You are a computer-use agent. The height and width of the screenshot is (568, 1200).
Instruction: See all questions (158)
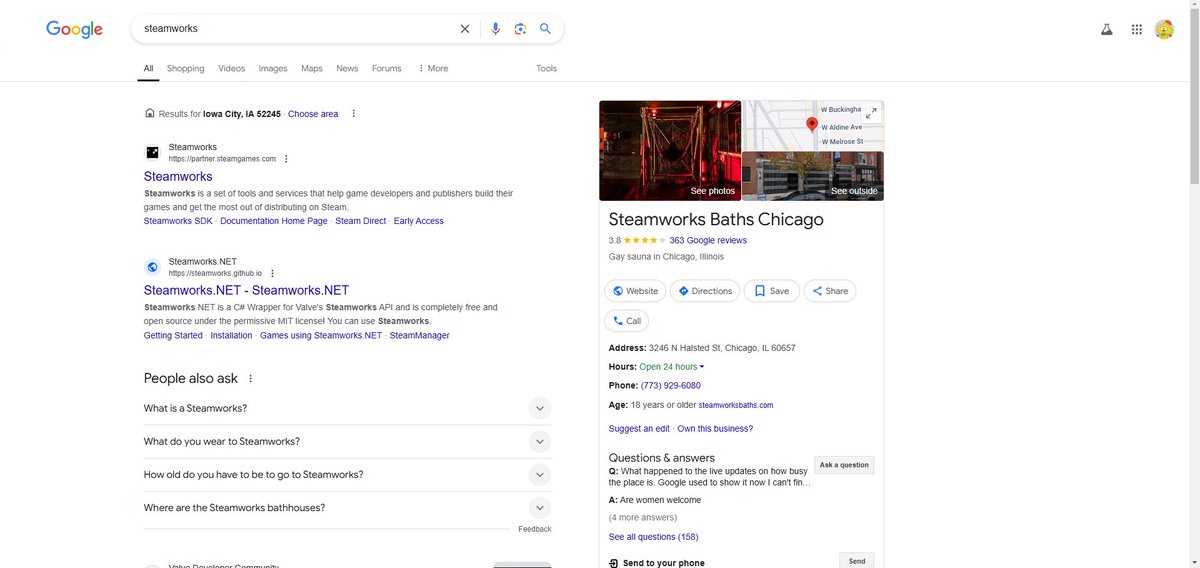point(654,537)
